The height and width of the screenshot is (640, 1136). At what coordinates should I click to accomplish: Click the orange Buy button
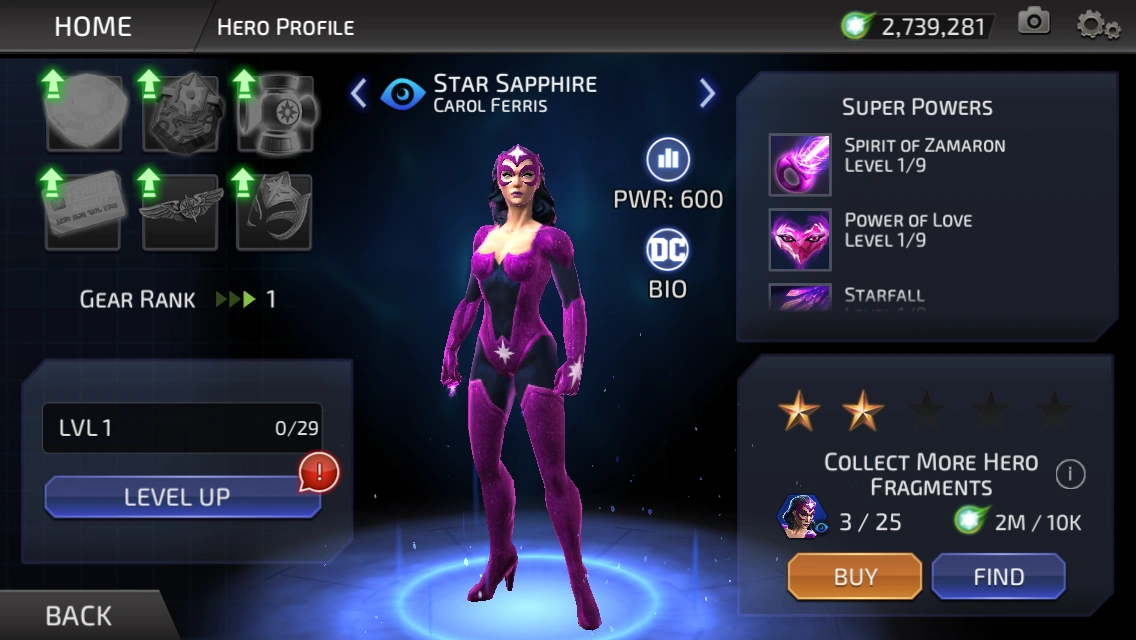(855, 576)
